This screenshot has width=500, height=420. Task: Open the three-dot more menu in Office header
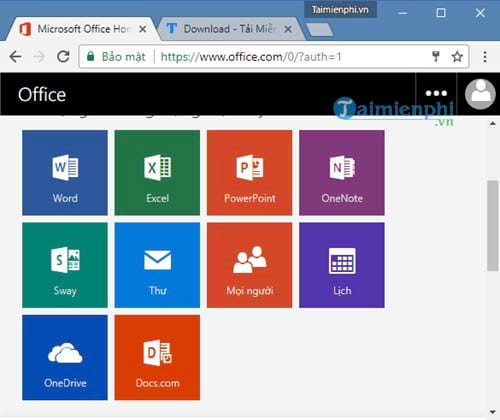tap(436, 94)
